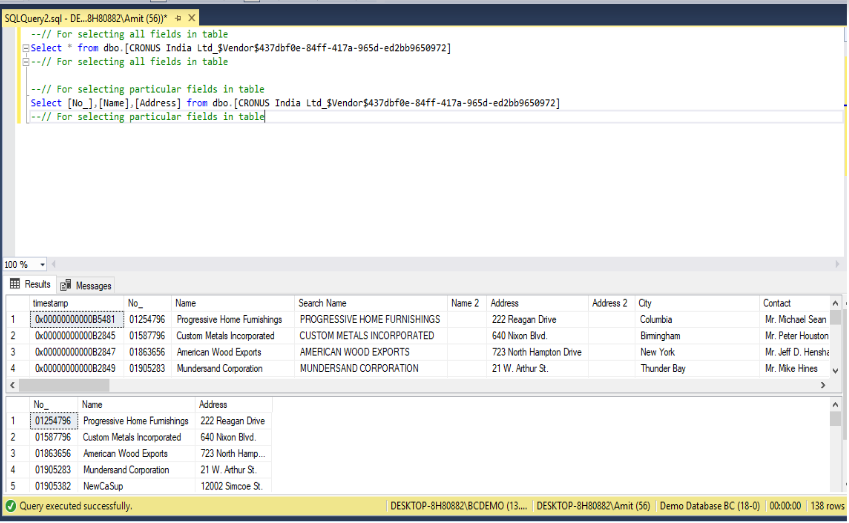Select contact cell Mr. Michael Sean
Image resolution: width=849 pixels, height=523 pixels.
coord(794,319)
